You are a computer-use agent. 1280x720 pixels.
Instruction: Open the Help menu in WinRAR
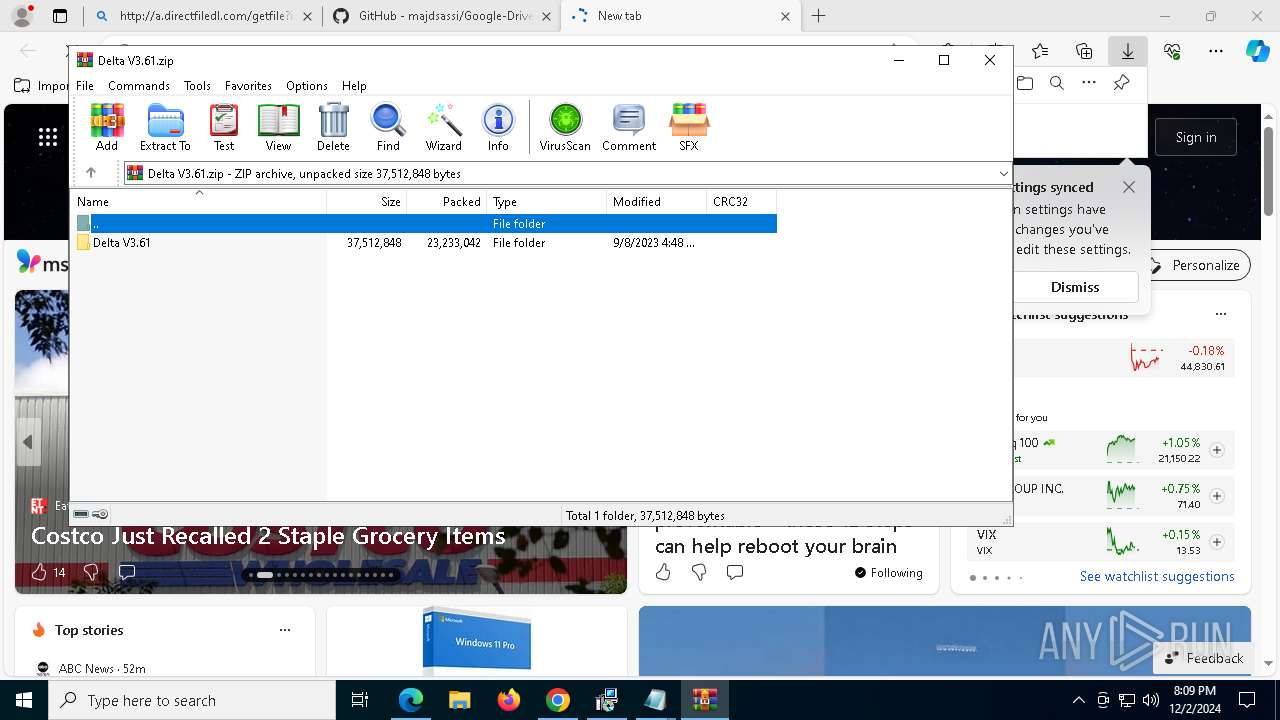pos(354,86)
